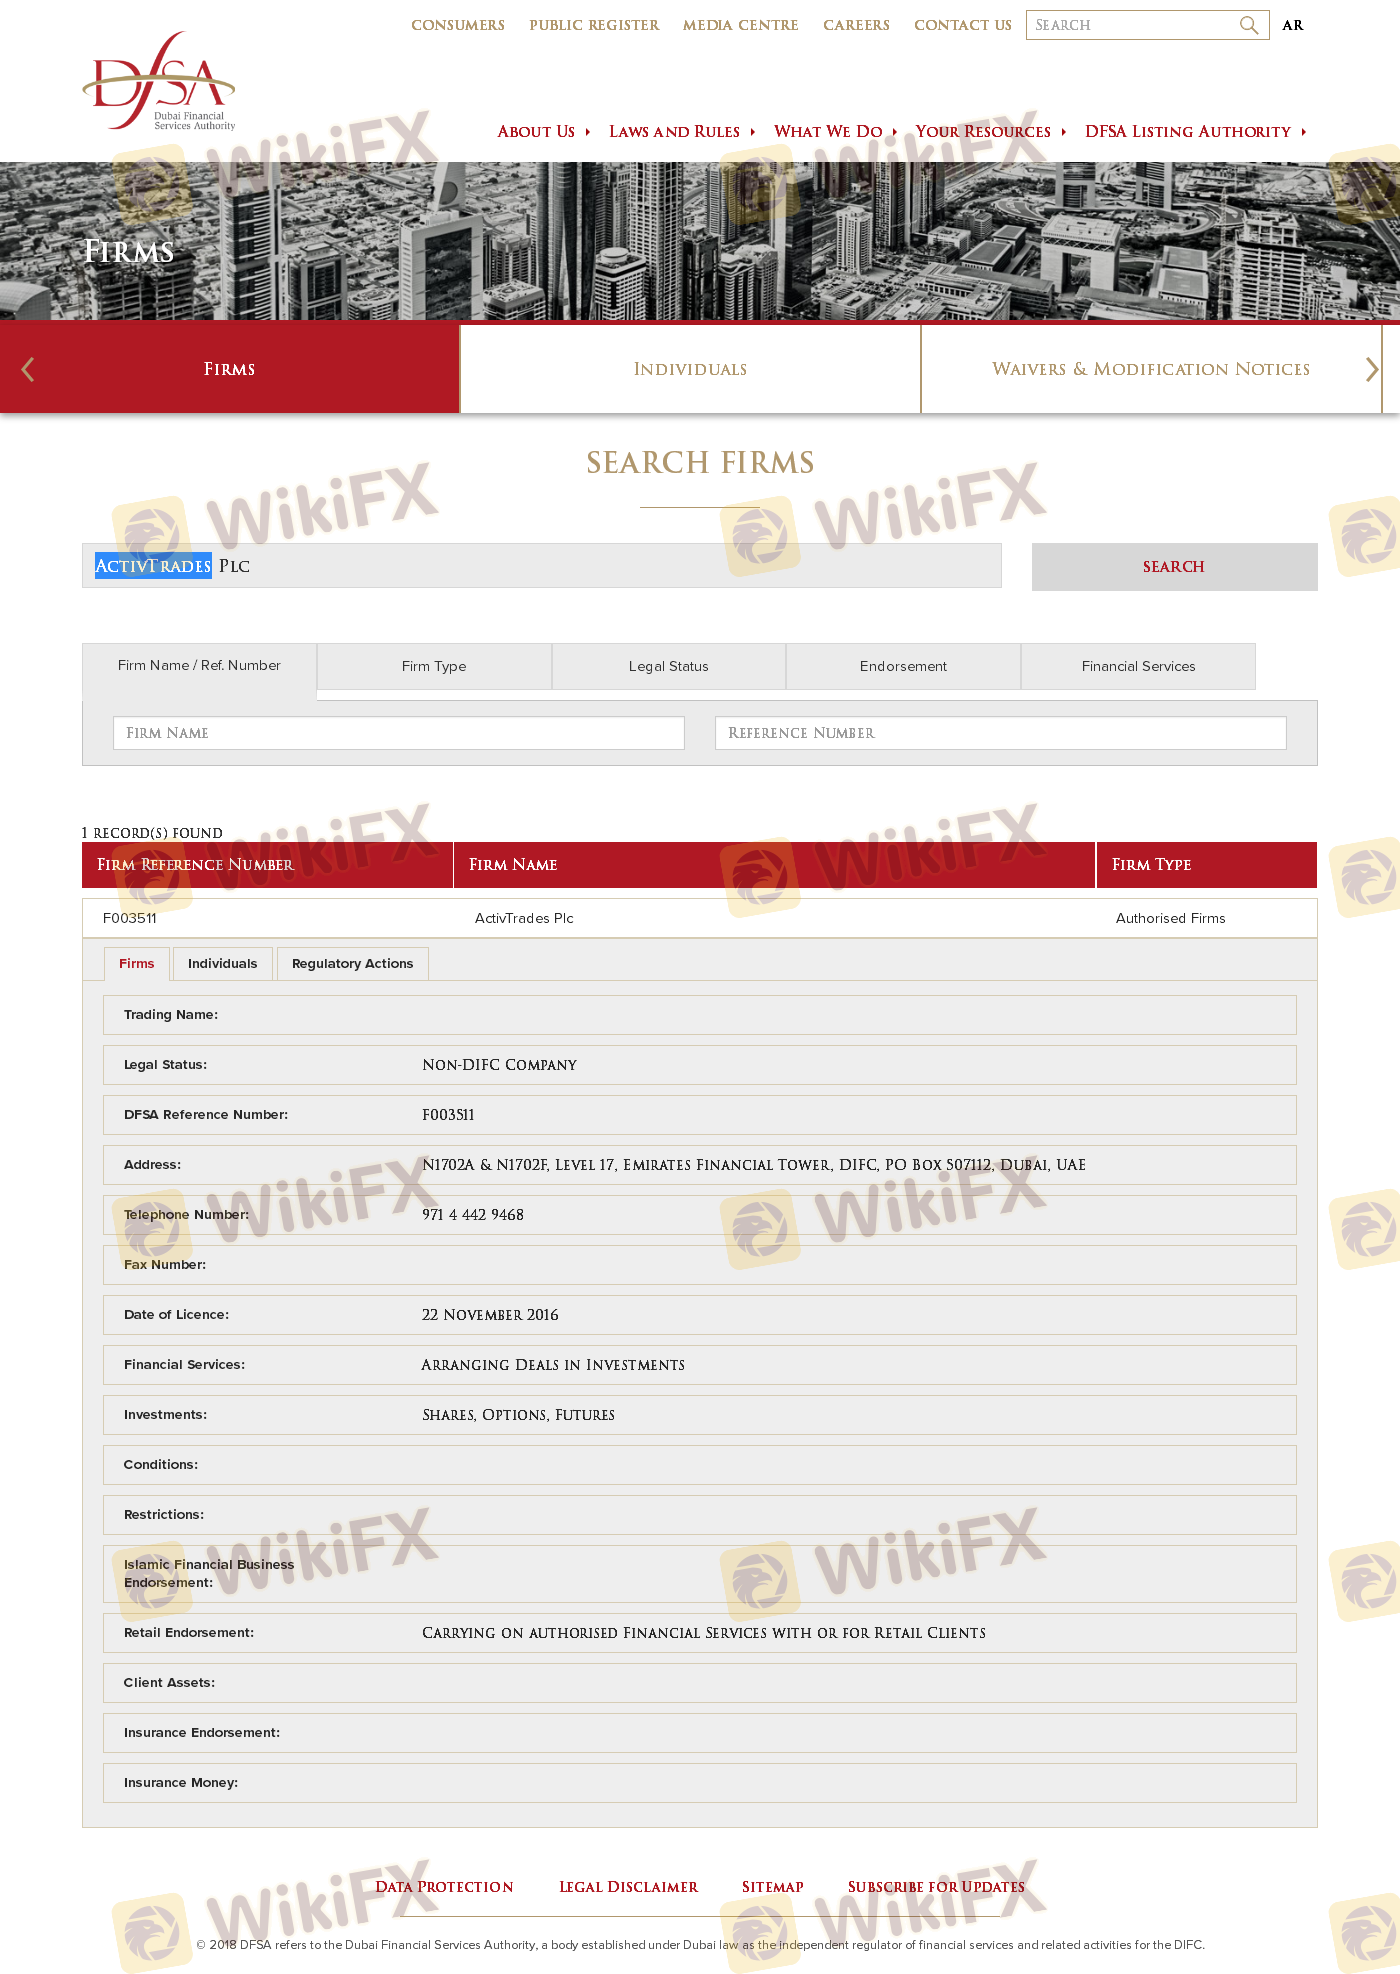This screenshot has height=1974, width=1400.
Task: Click the Emirates Financial Tower address
Action: [754, 1165]
